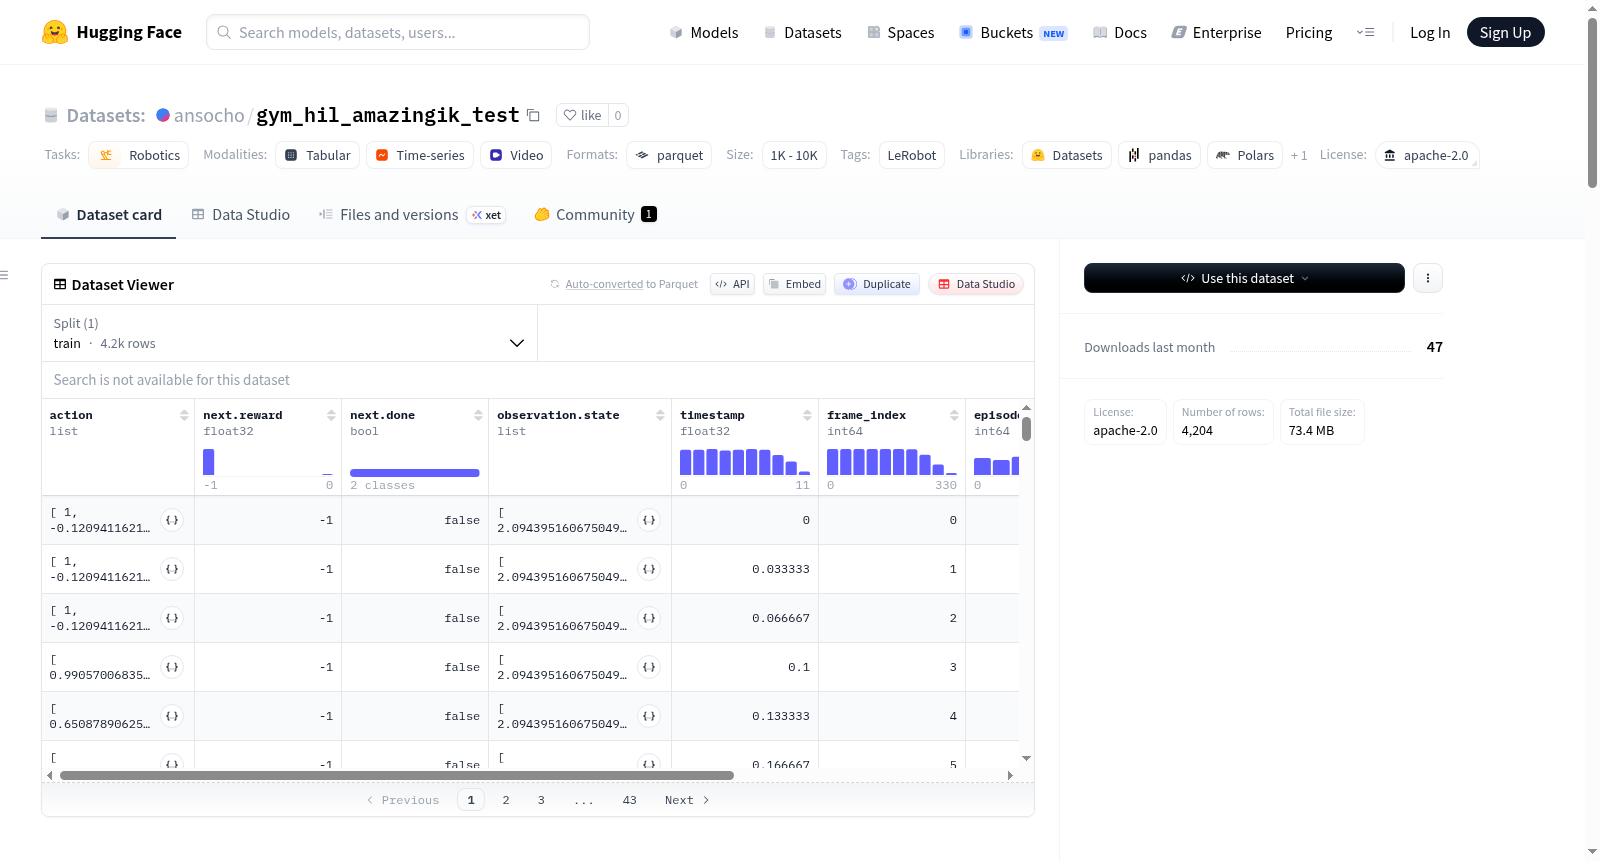Switch to the Dataset card tab

(x=109, y=215)
